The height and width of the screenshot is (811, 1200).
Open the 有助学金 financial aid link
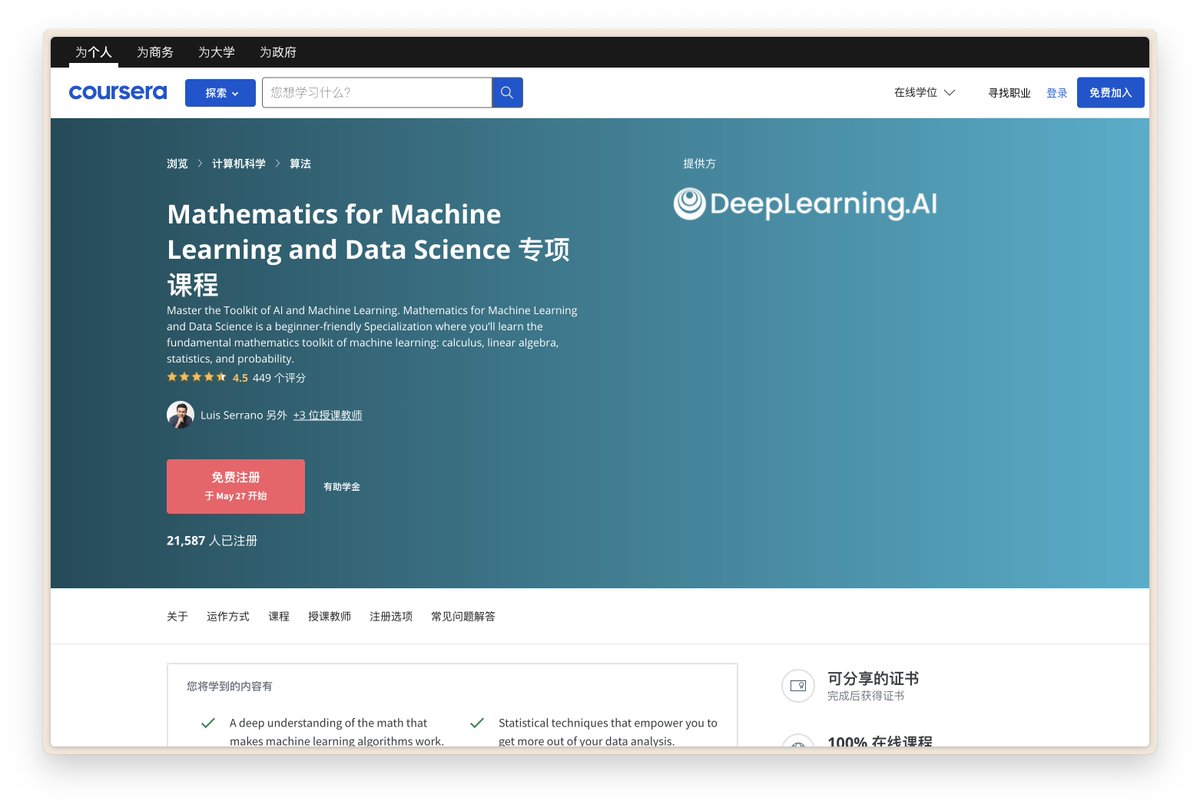342,487
